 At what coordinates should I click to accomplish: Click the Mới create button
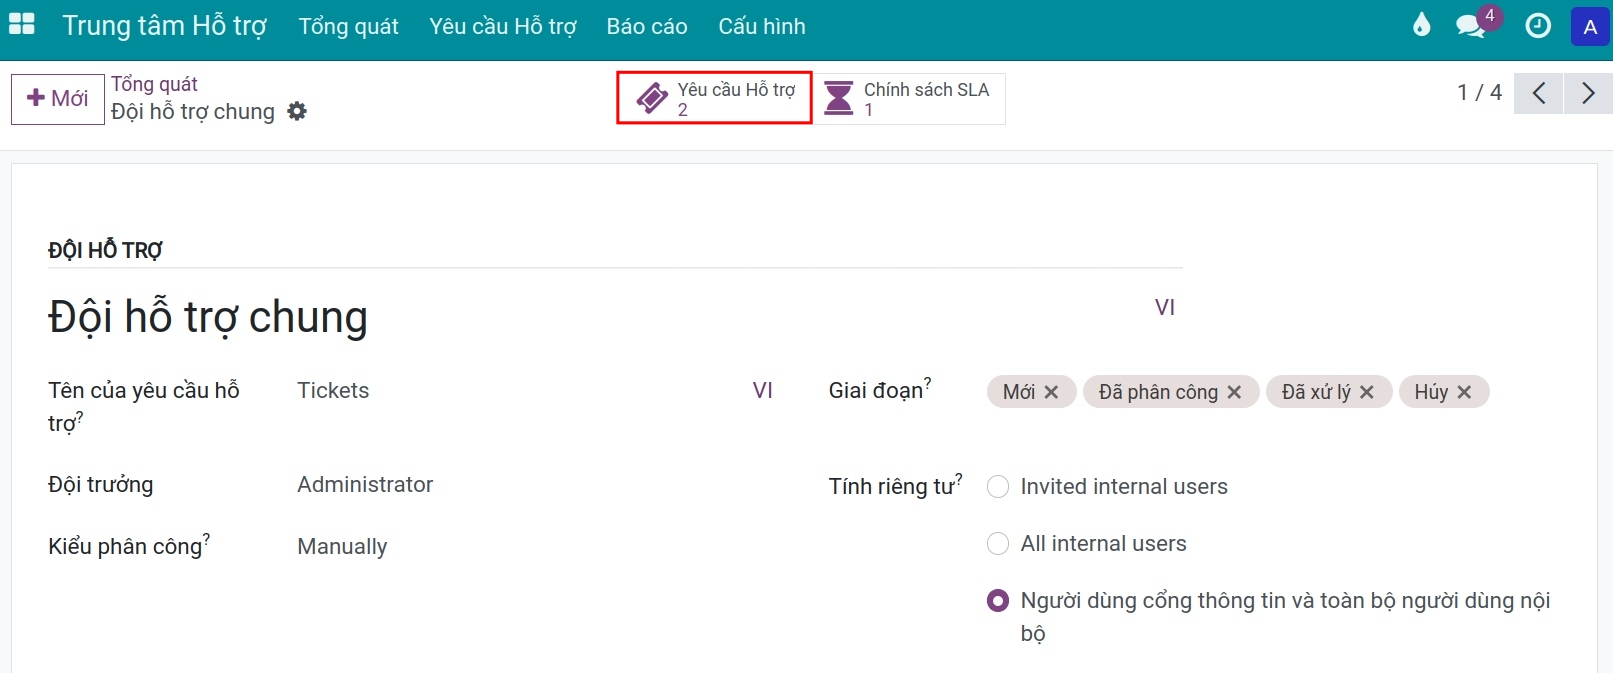tap(58, 98)
